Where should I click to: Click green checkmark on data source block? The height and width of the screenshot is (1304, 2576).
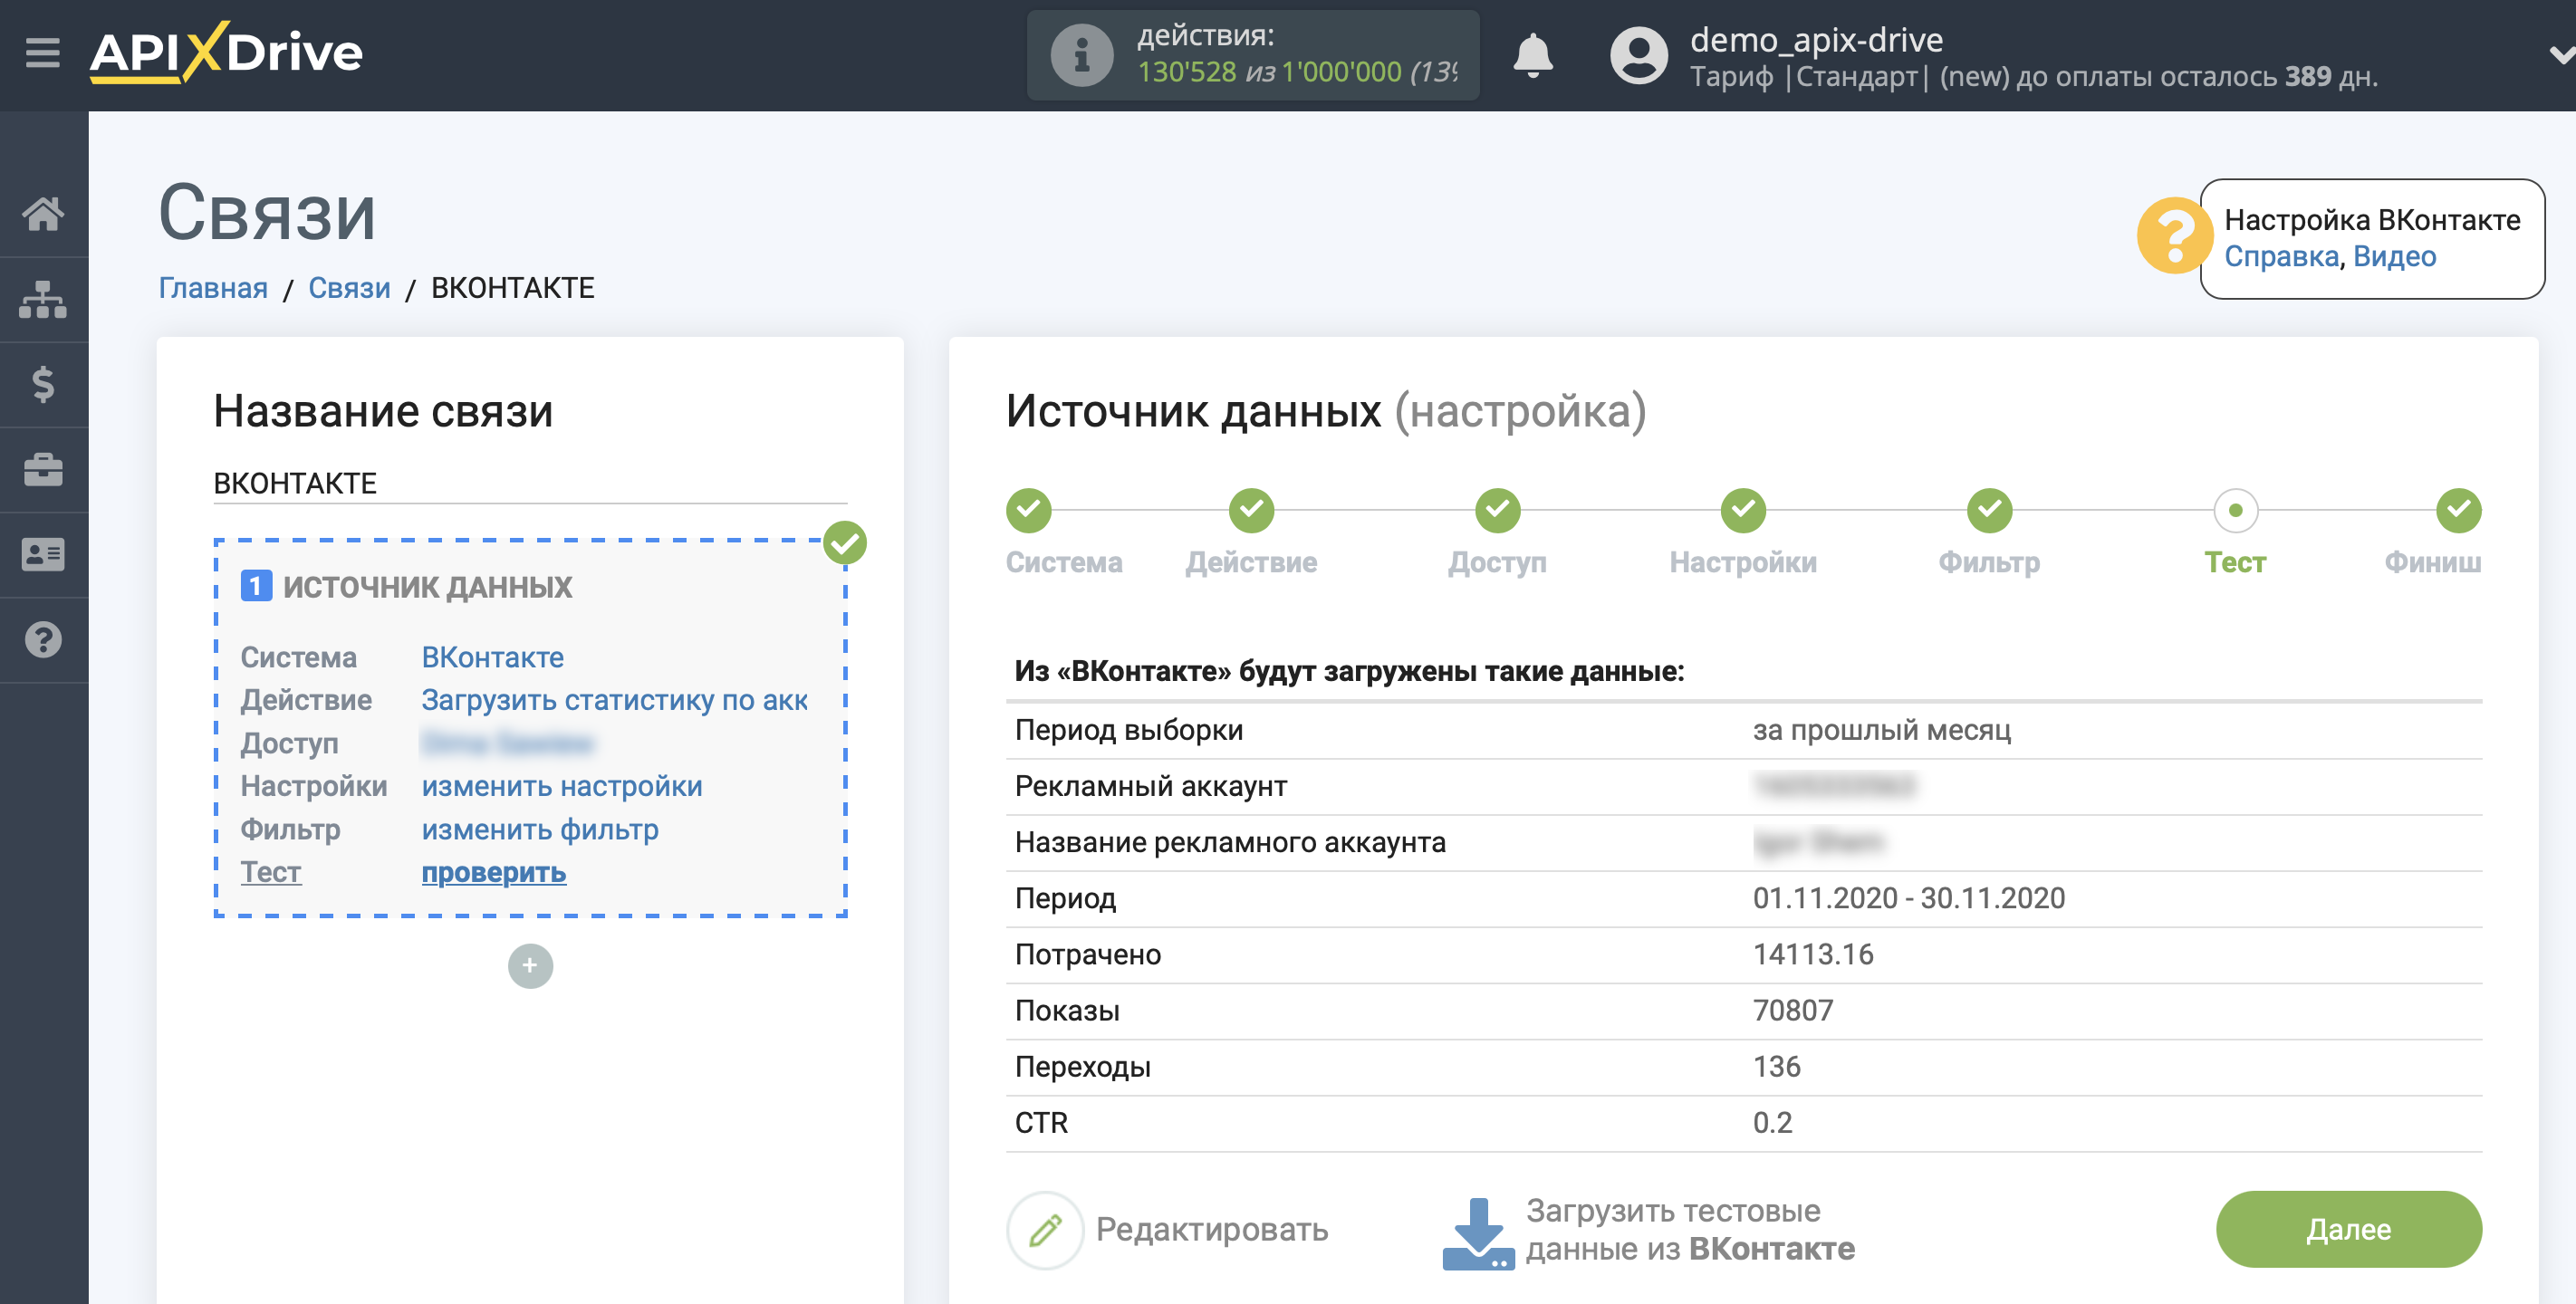(845, 543)
